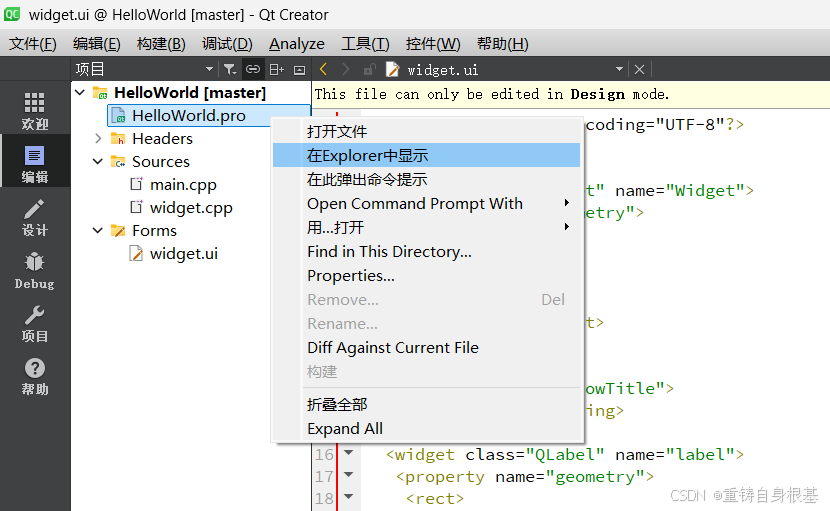Expand the Headers folder
This screenshot has width=830, height=511.
click(98, 138)
